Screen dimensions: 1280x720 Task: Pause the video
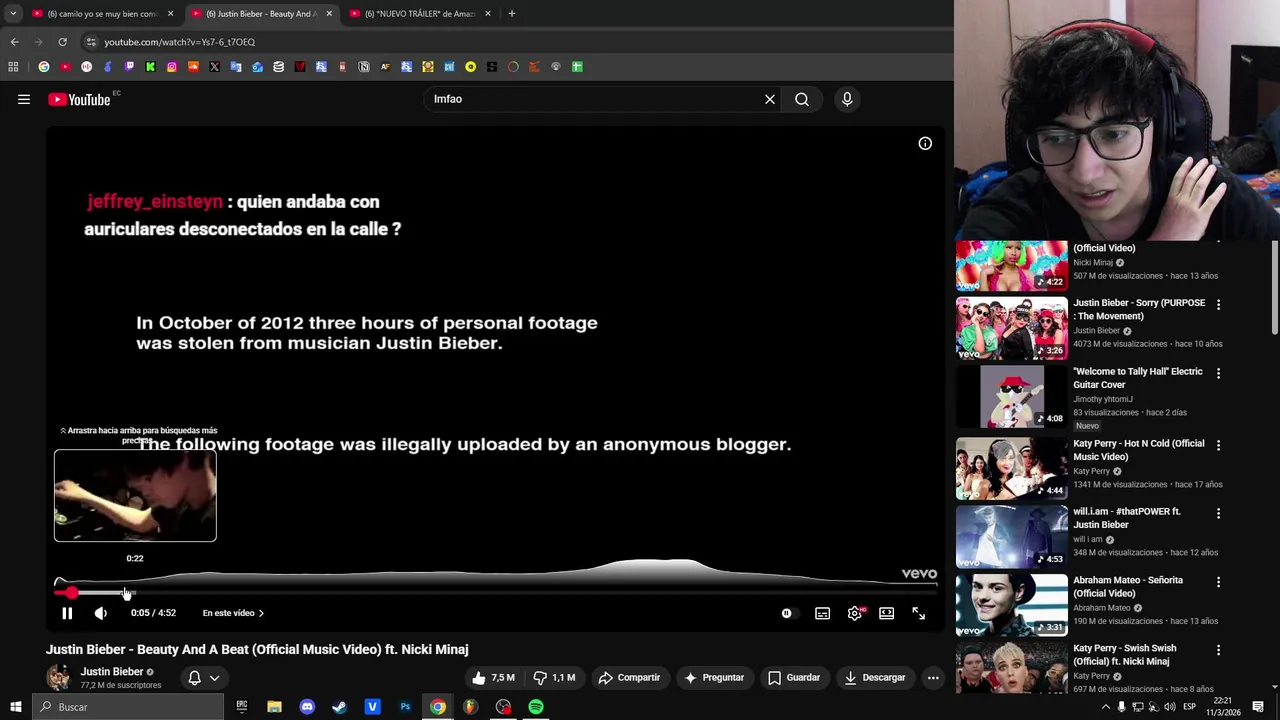click(67, 613)
